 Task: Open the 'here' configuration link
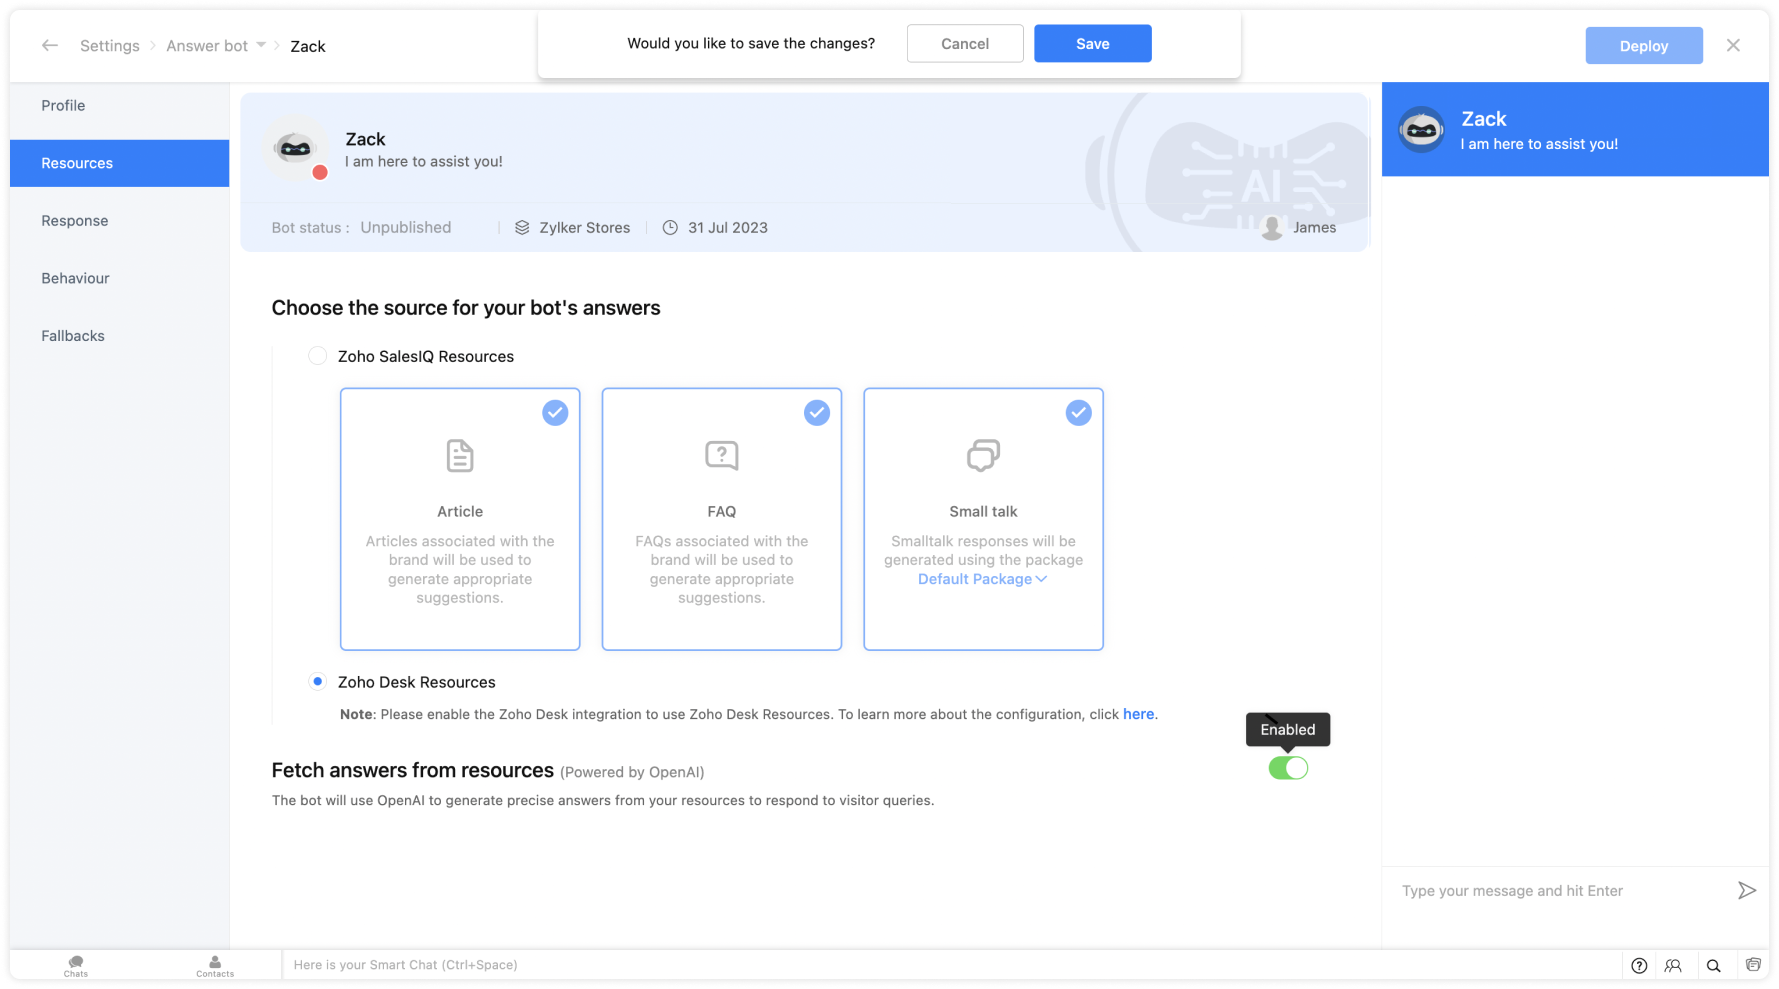(x=1138, y=714)
